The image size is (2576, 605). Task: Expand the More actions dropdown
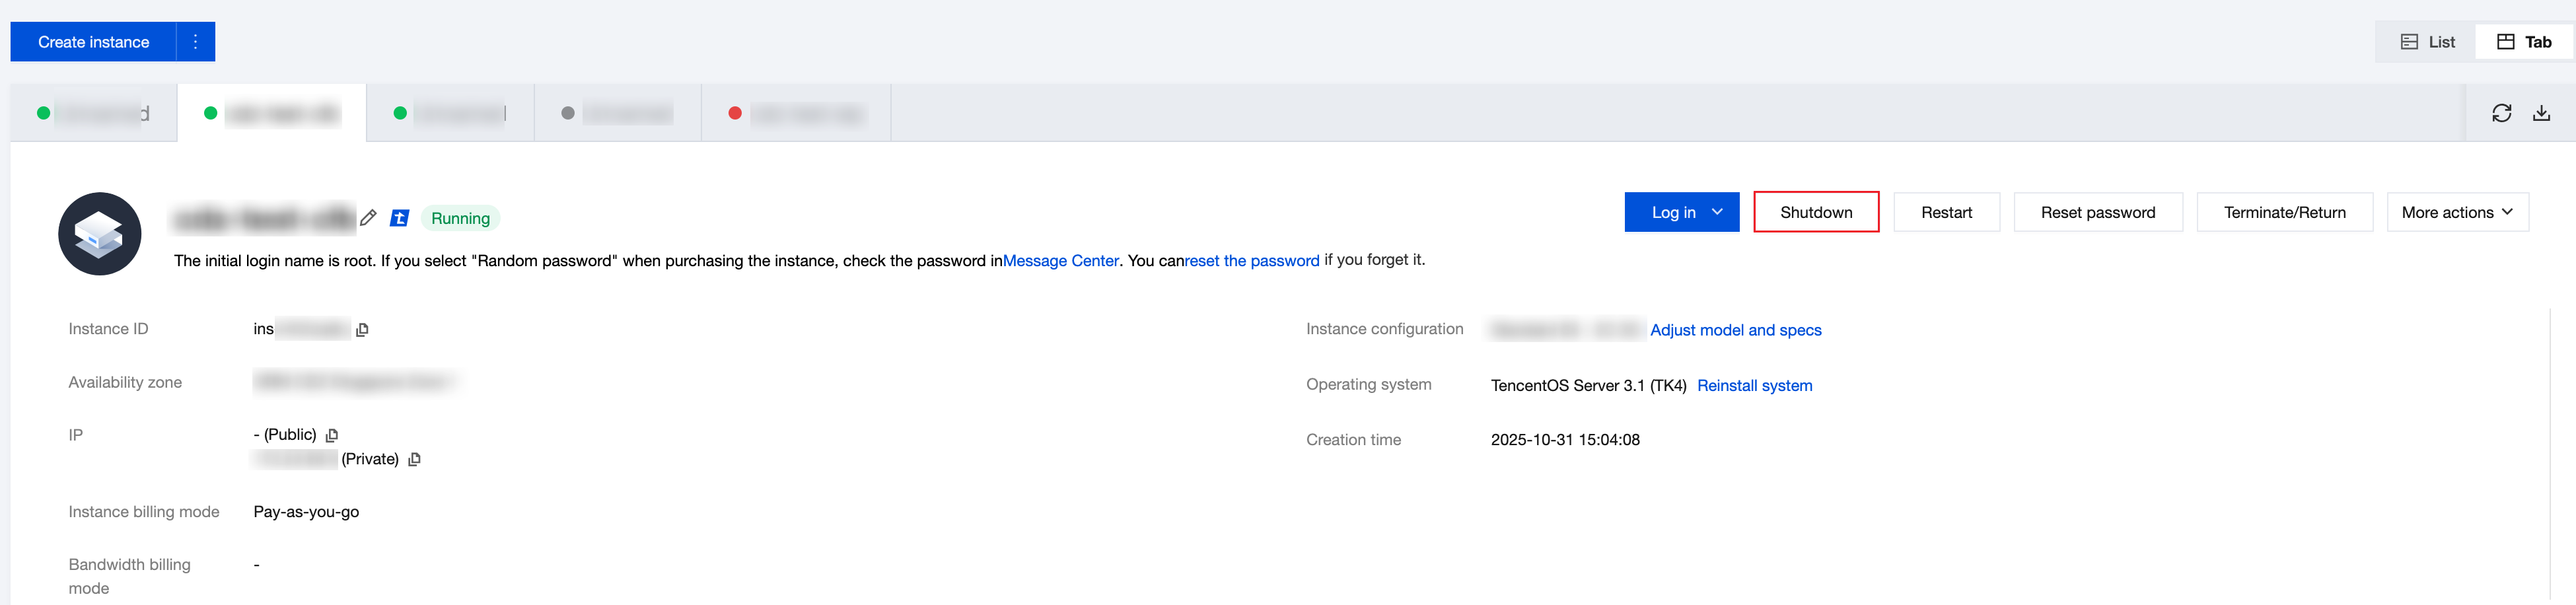[x=2457, y=212]
